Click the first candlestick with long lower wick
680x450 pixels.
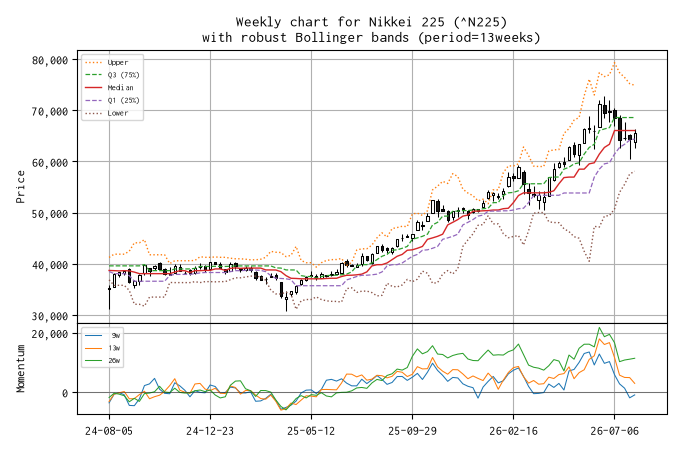click(x=109, y=295)
